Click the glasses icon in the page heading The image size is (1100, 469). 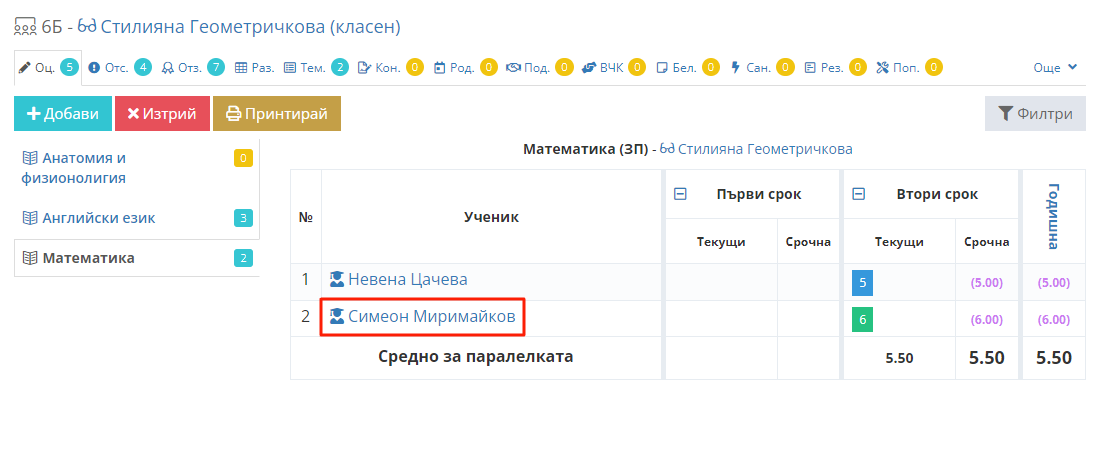point(87,27)
